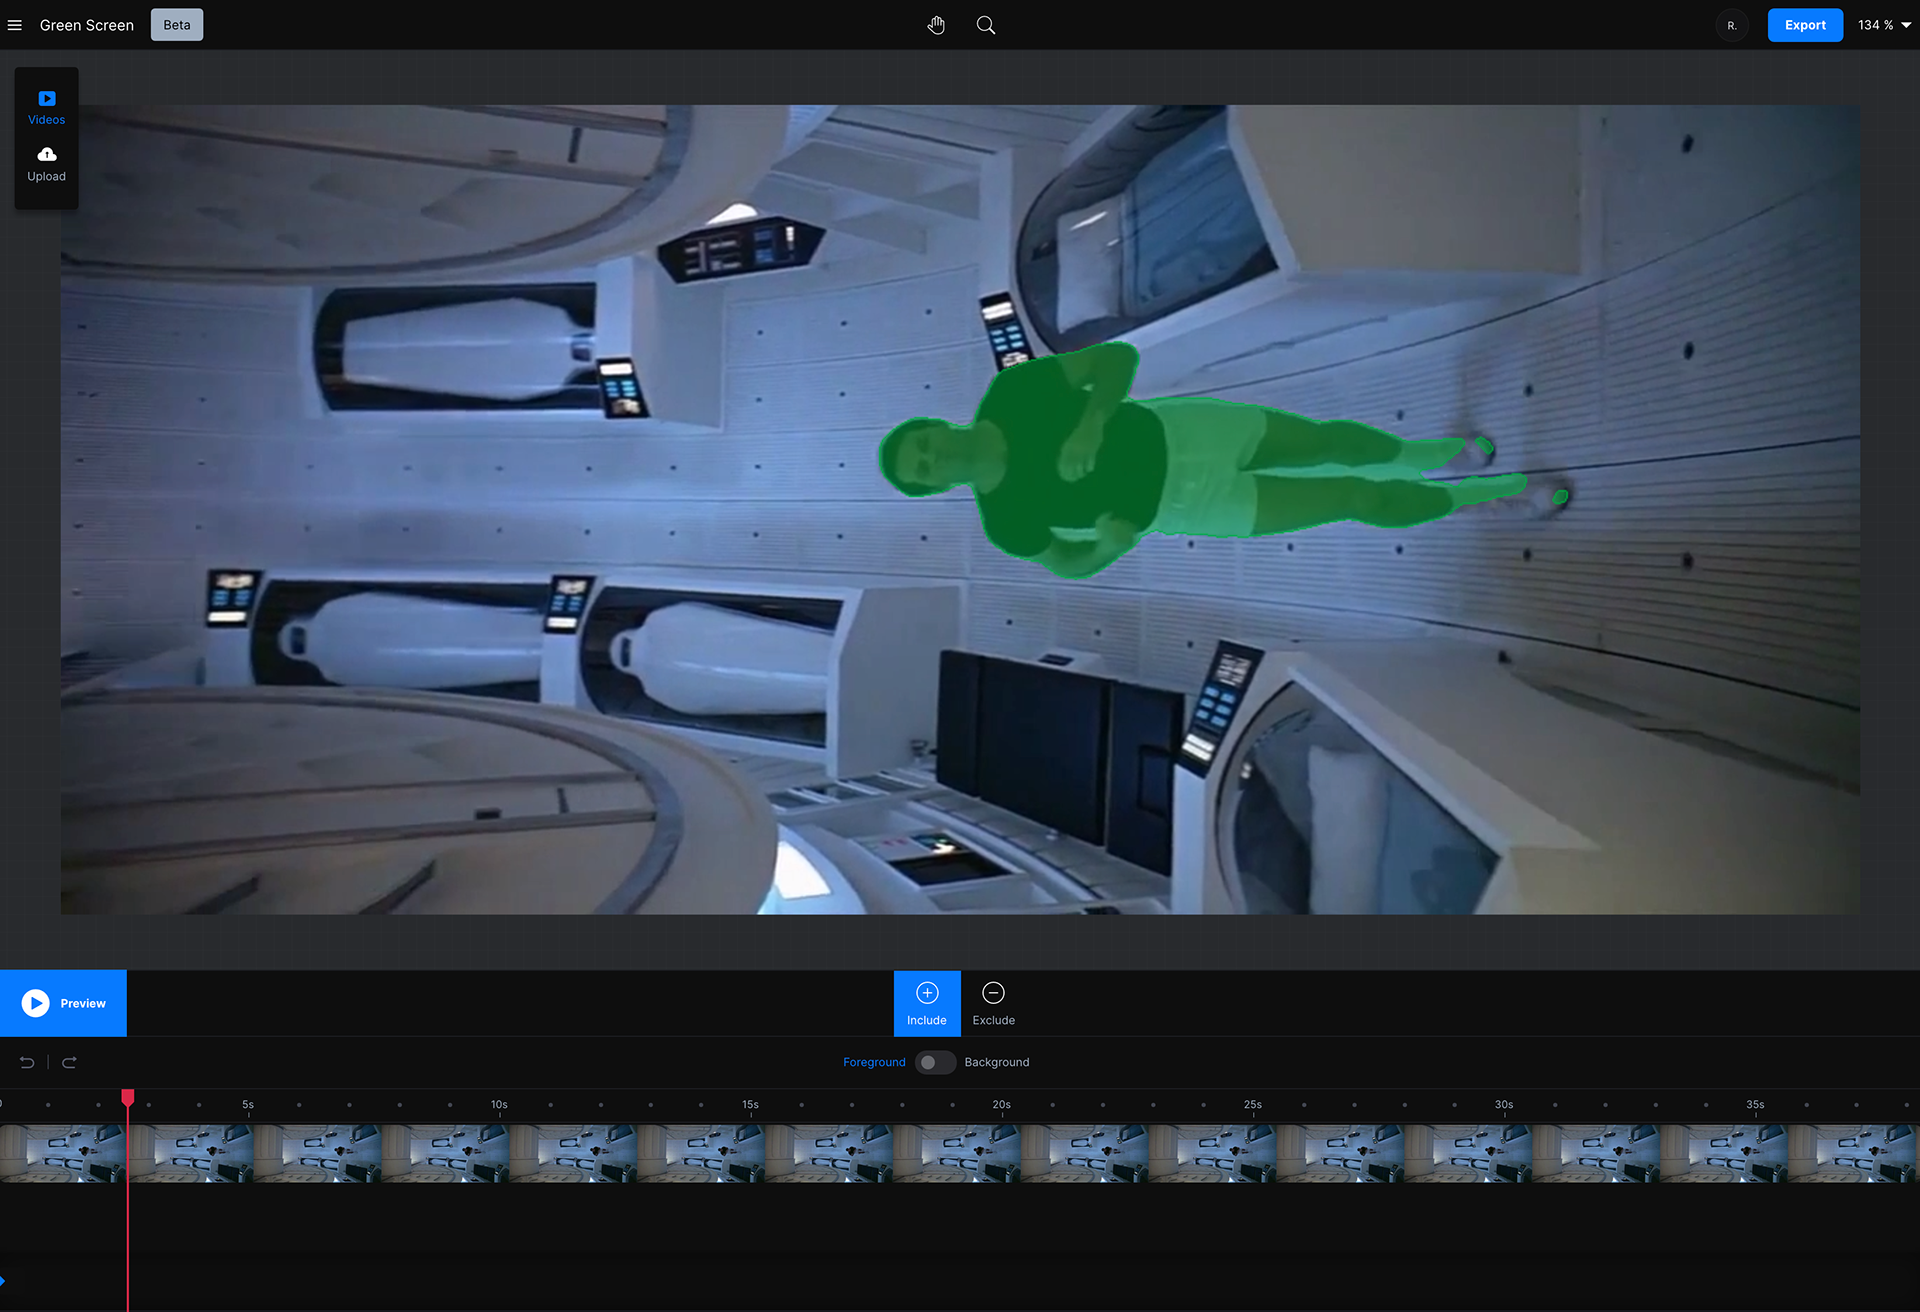Toggle the Foreground/Background switch
The width and height of the screenshot is (1920, 1312).
(935, 1062)
